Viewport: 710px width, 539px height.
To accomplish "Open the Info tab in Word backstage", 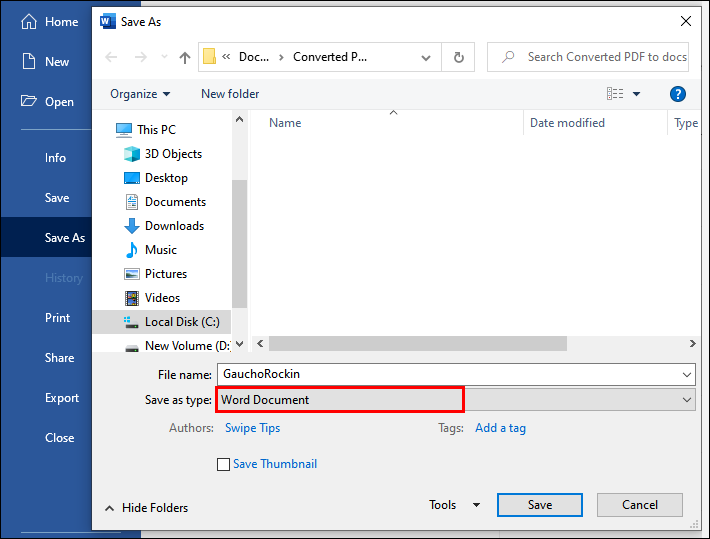I will pyautogui.click(x=55, y=158).
